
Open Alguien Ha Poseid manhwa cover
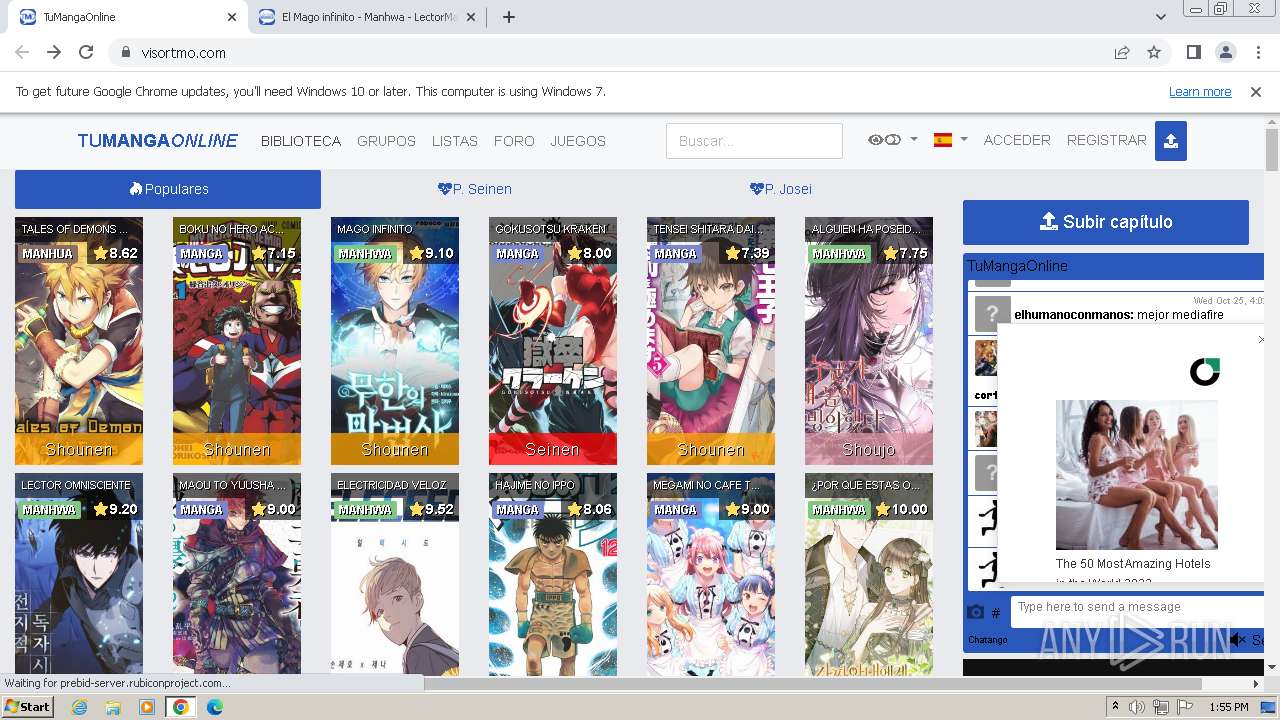(869, 341)
